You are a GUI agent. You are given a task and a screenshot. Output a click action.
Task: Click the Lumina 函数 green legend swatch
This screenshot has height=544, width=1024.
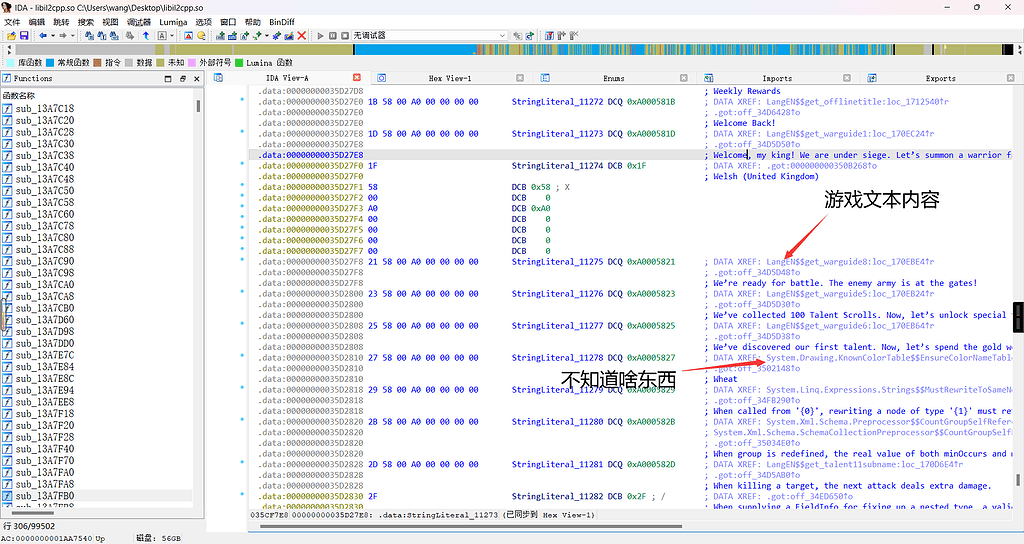click(x=239, y=63)
